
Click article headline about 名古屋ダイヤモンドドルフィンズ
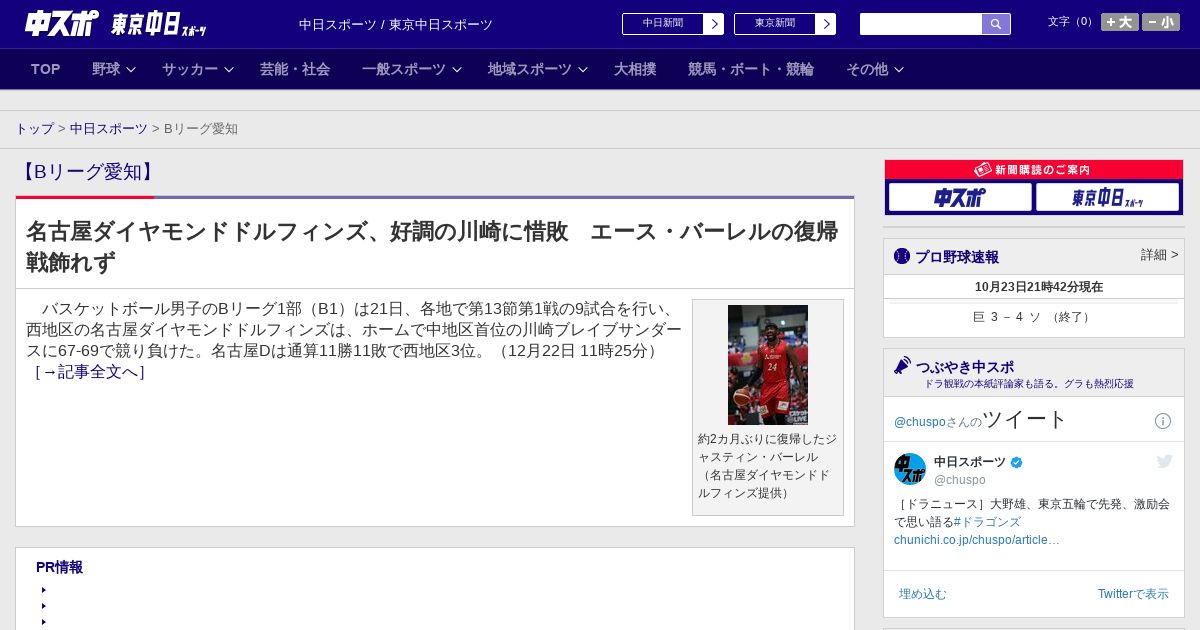pos(432,247)
